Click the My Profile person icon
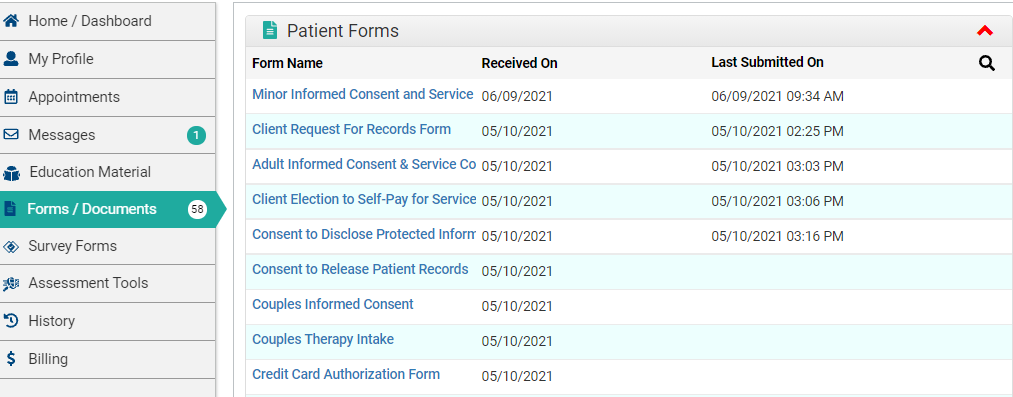 point(11,59)
